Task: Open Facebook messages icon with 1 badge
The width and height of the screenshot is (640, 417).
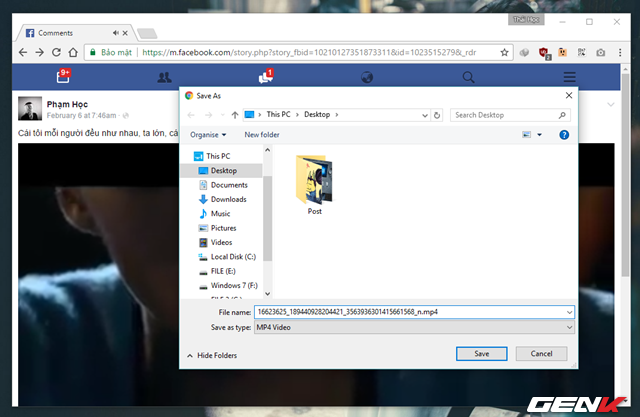Action: 266,76
